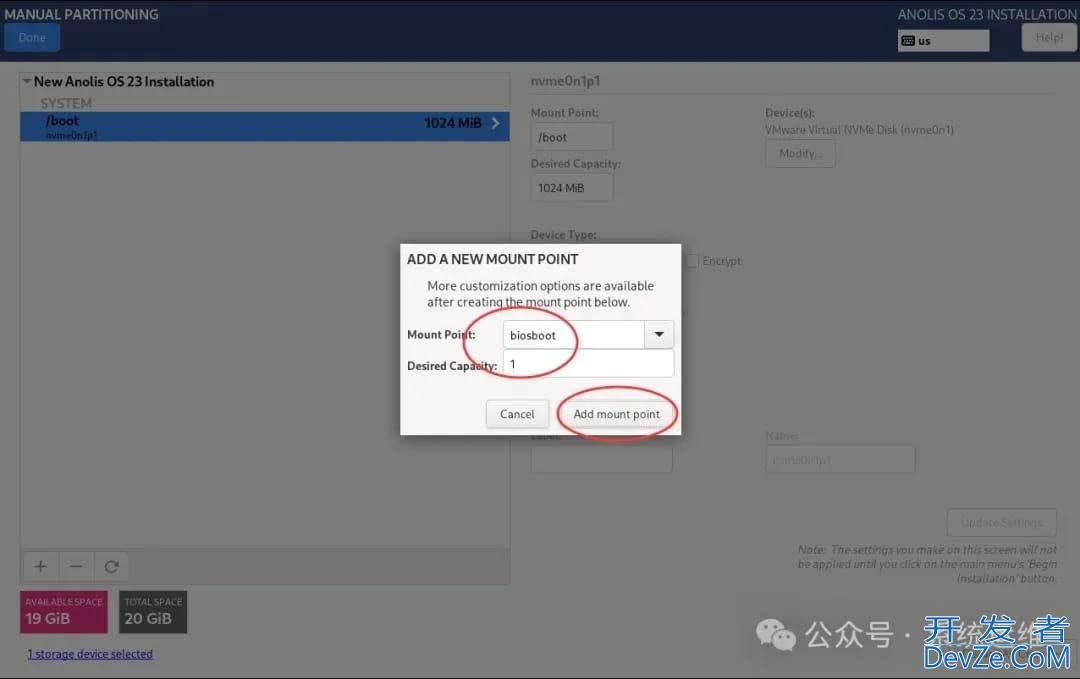This screenshot has width=1080, height=679.
Task: Click the Update Settings button
Action: [1001, 523]
